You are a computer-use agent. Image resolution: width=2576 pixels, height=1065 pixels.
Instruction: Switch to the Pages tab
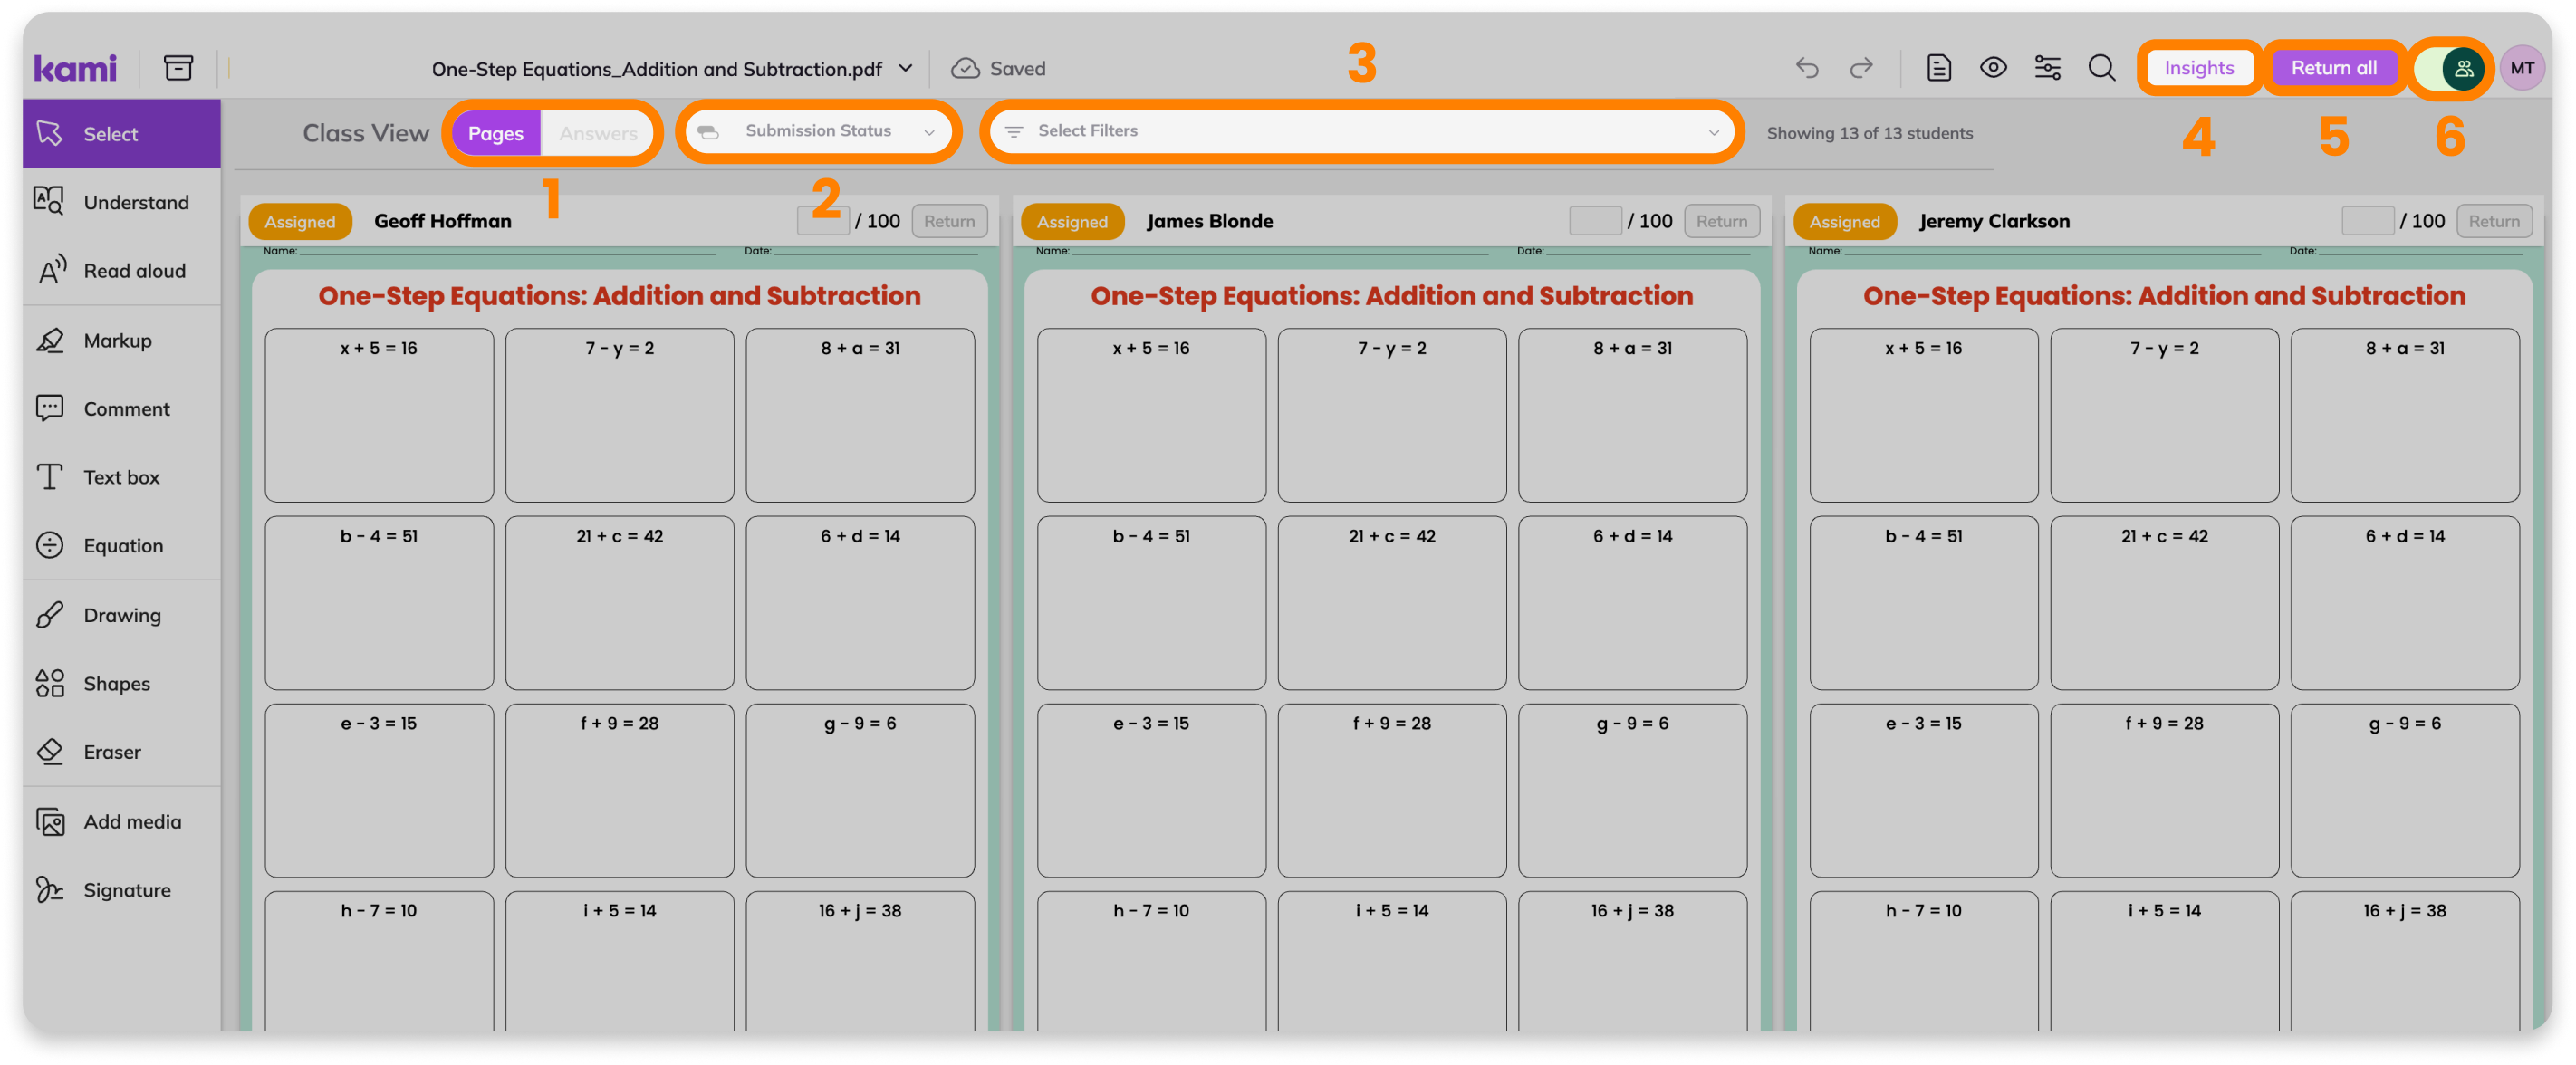pyautogui.click(x=496, y=133)
